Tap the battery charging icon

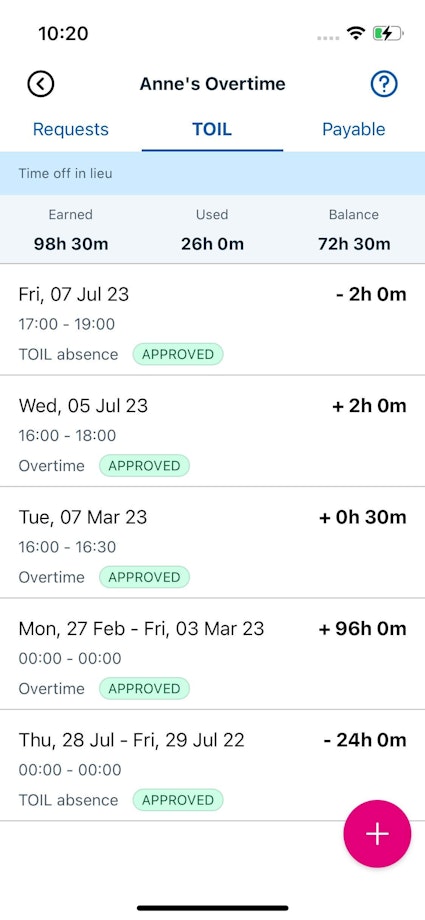click(388, 33)
